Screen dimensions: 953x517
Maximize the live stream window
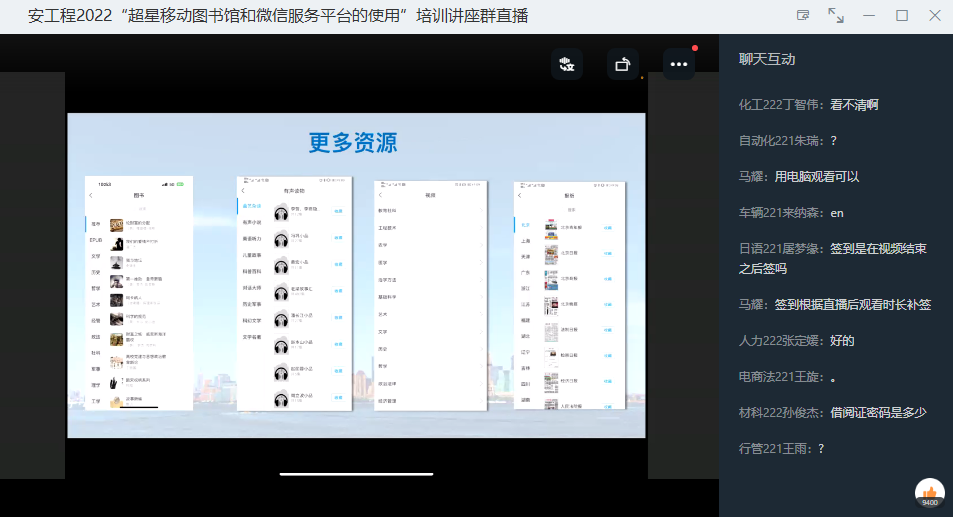coord(902,15)
